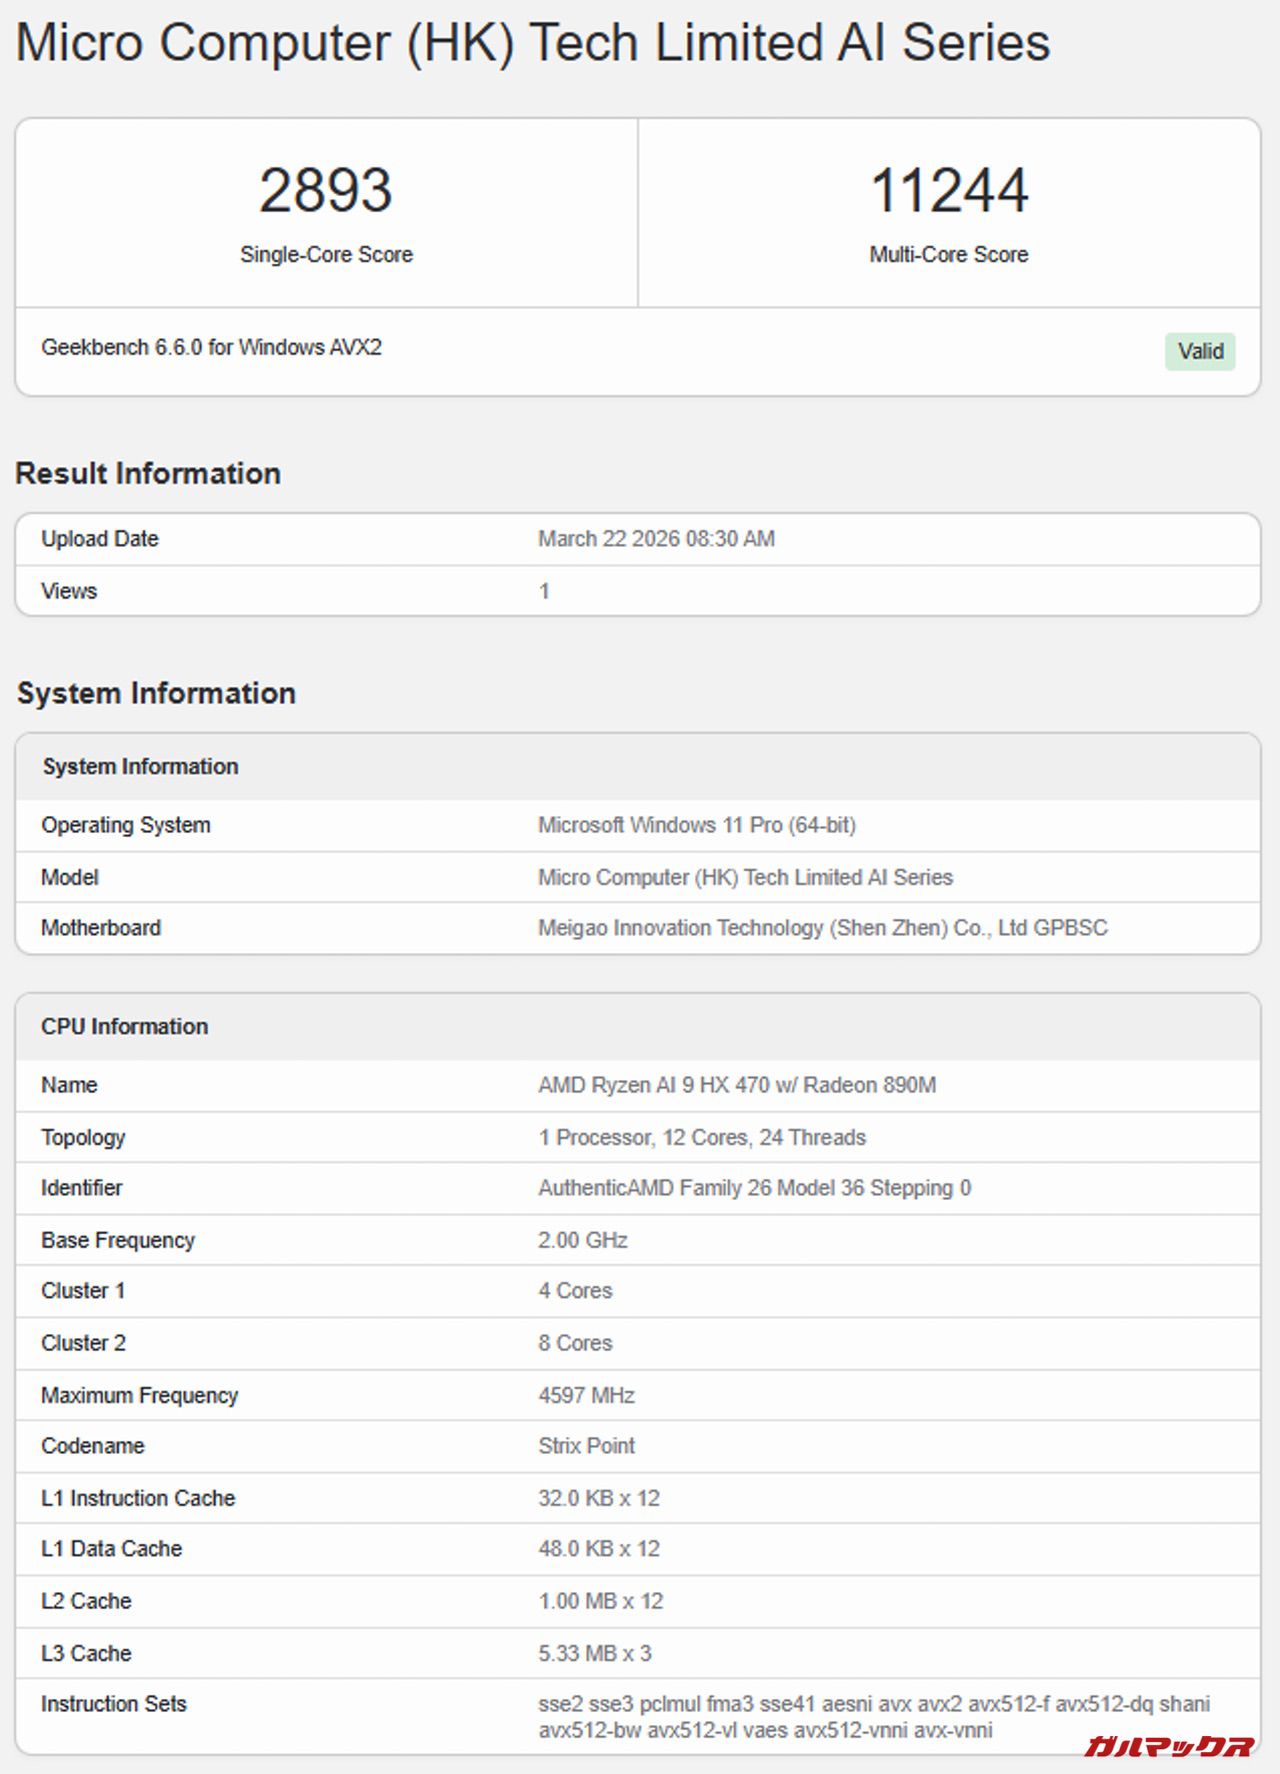
Task: Click the single-core score 2893
Action: 326,190
